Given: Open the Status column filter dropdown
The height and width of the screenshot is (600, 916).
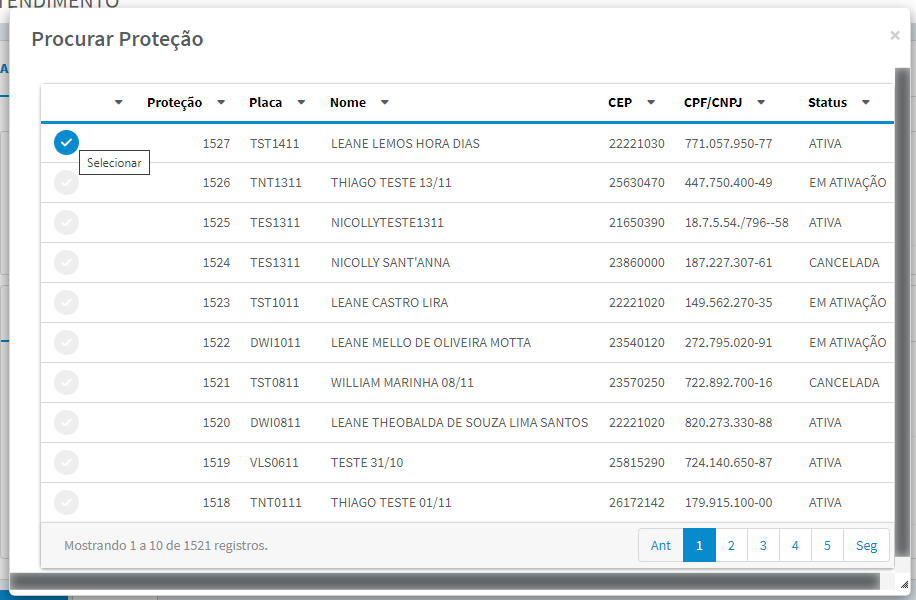Looking at the screenshot, I should click(x=866, y=102).
